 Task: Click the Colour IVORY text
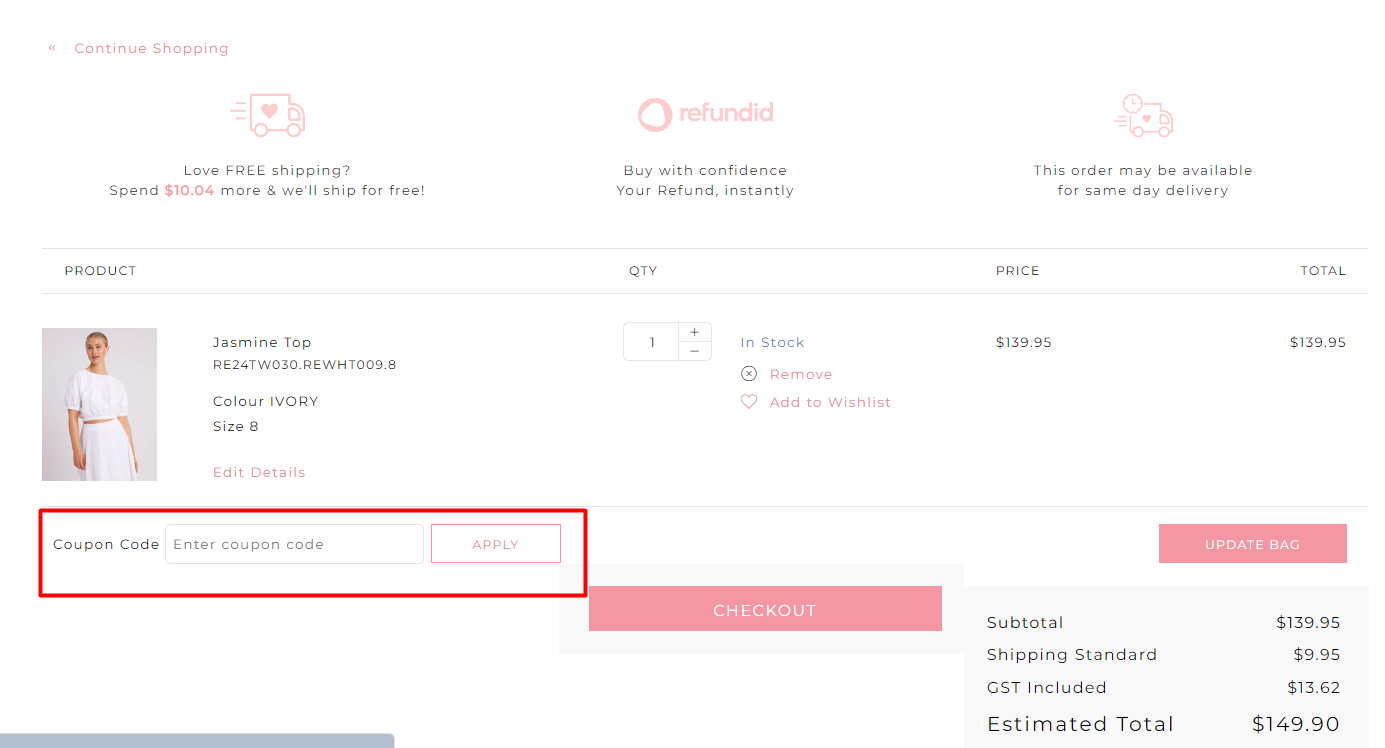(x=265, y=401)
